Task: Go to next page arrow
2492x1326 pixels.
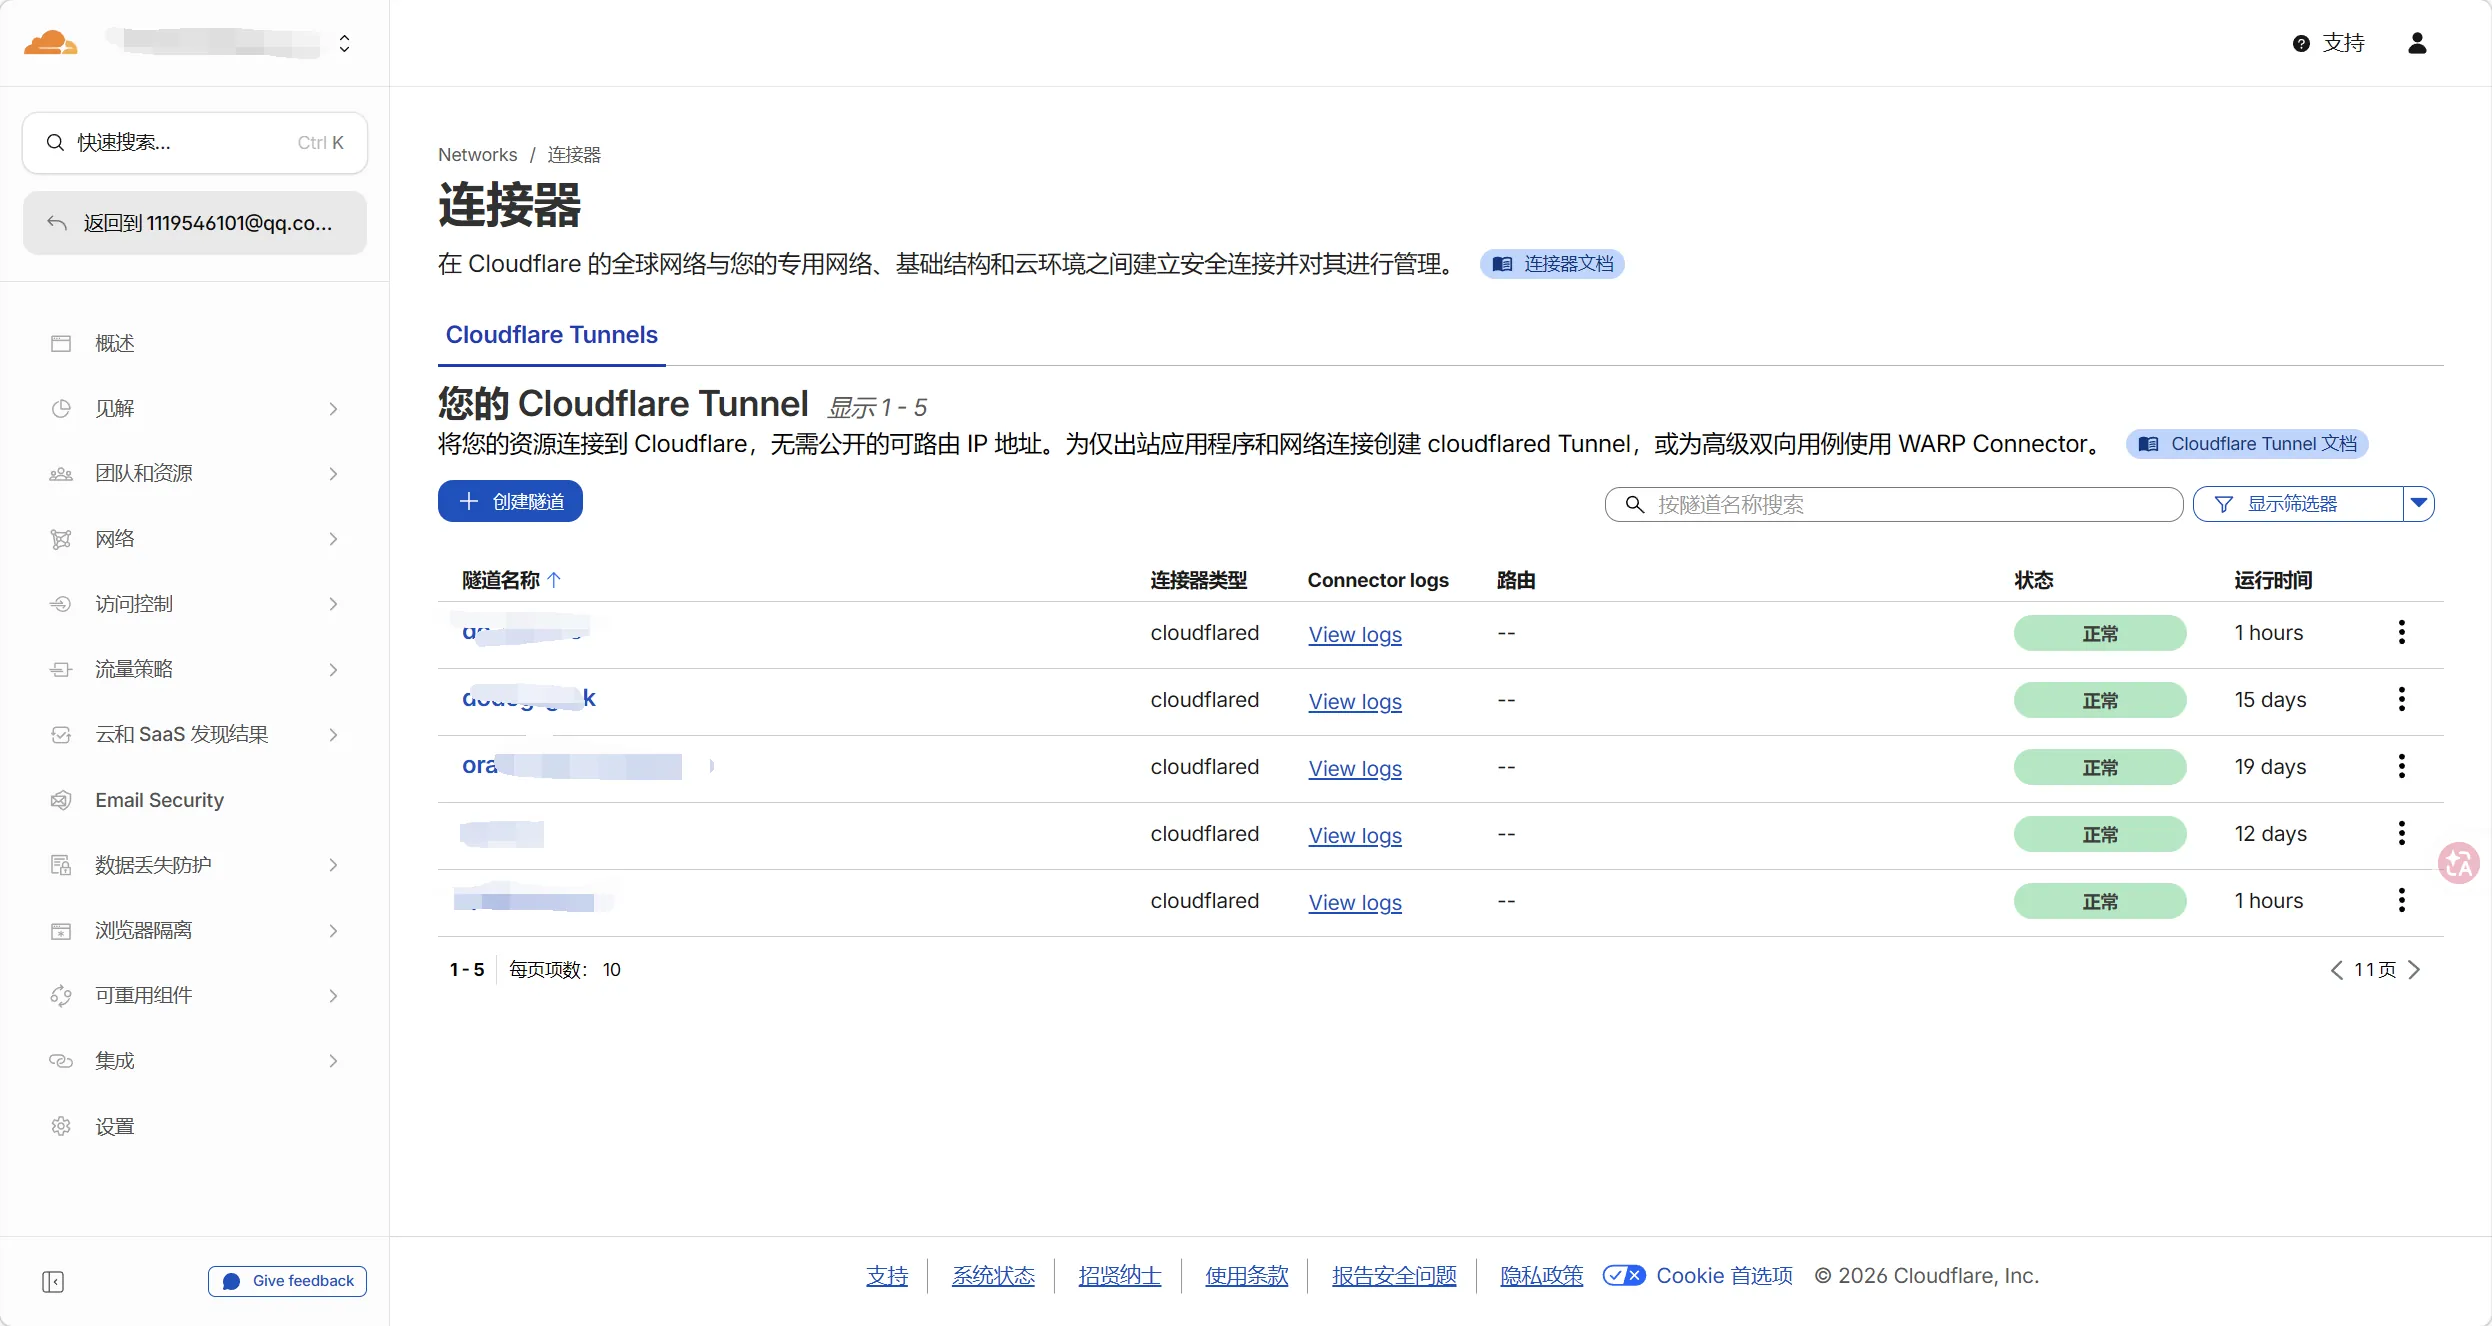Action: coord(2414,969)
